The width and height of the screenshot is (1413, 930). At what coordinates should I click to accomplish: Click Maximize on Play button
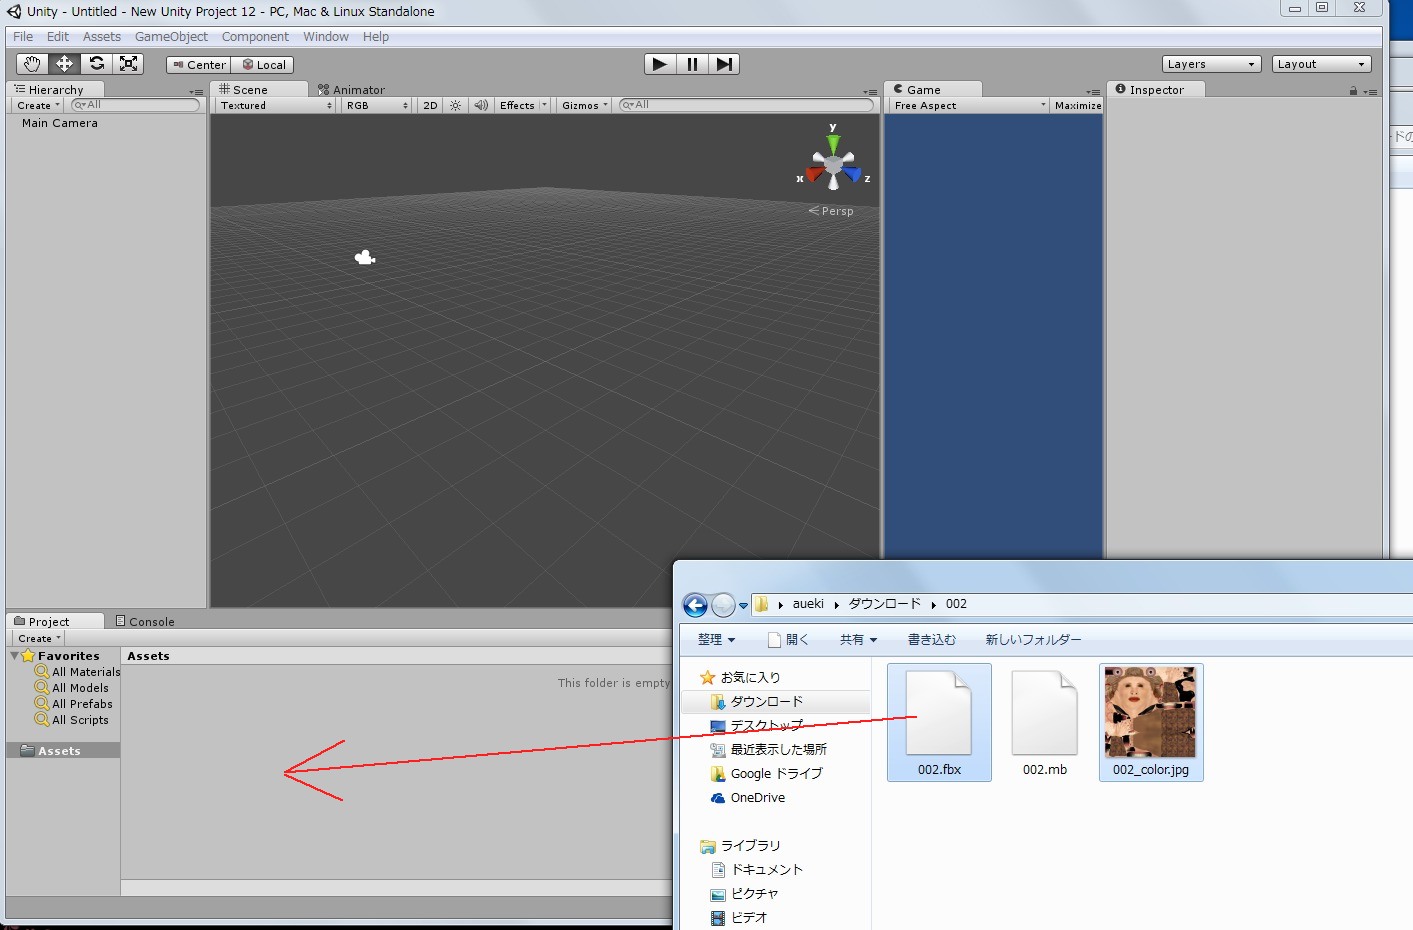click(1077, 105)
